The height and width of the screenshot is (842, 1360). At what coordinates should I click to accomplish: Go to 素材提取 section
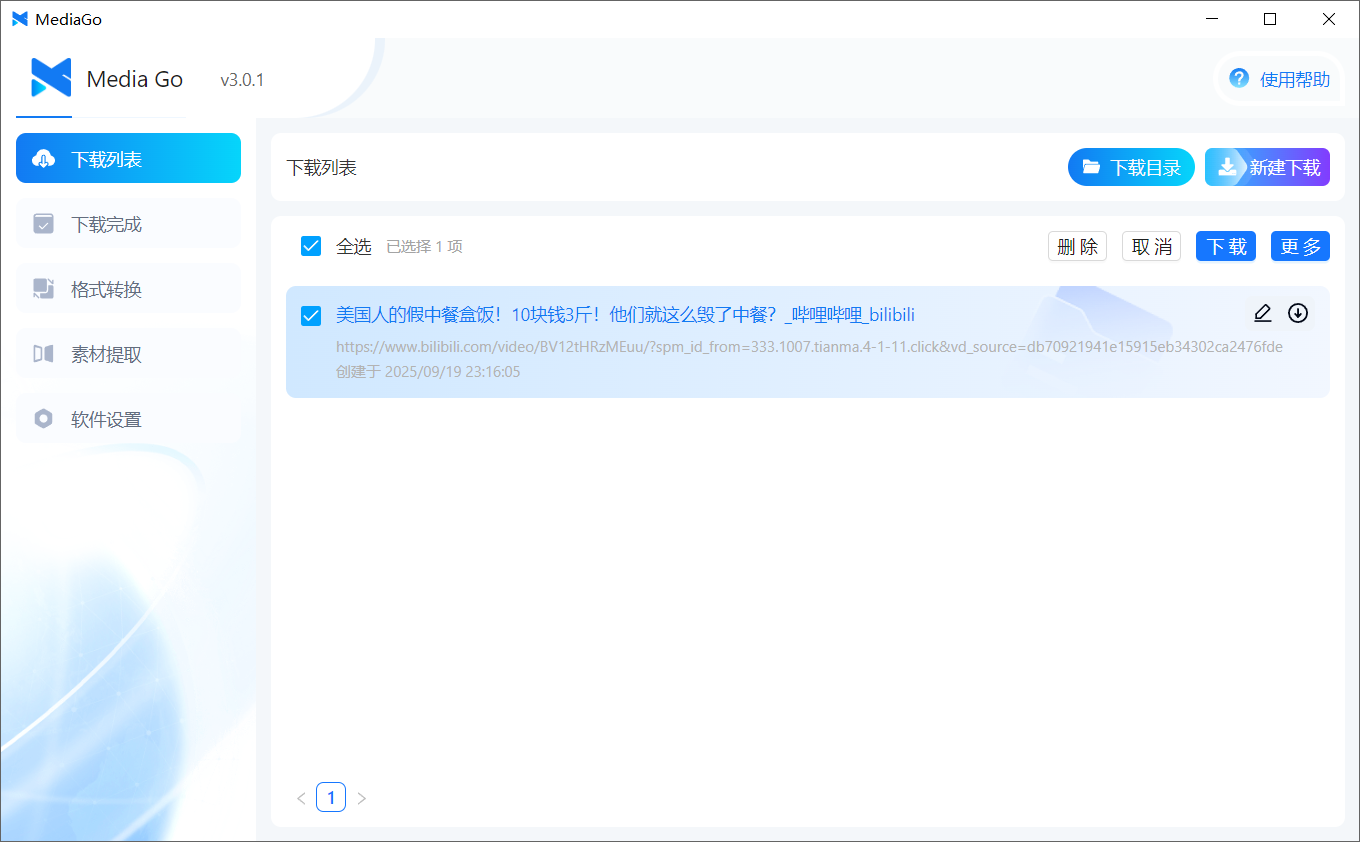pyautogui.click(x=128, y=353)
